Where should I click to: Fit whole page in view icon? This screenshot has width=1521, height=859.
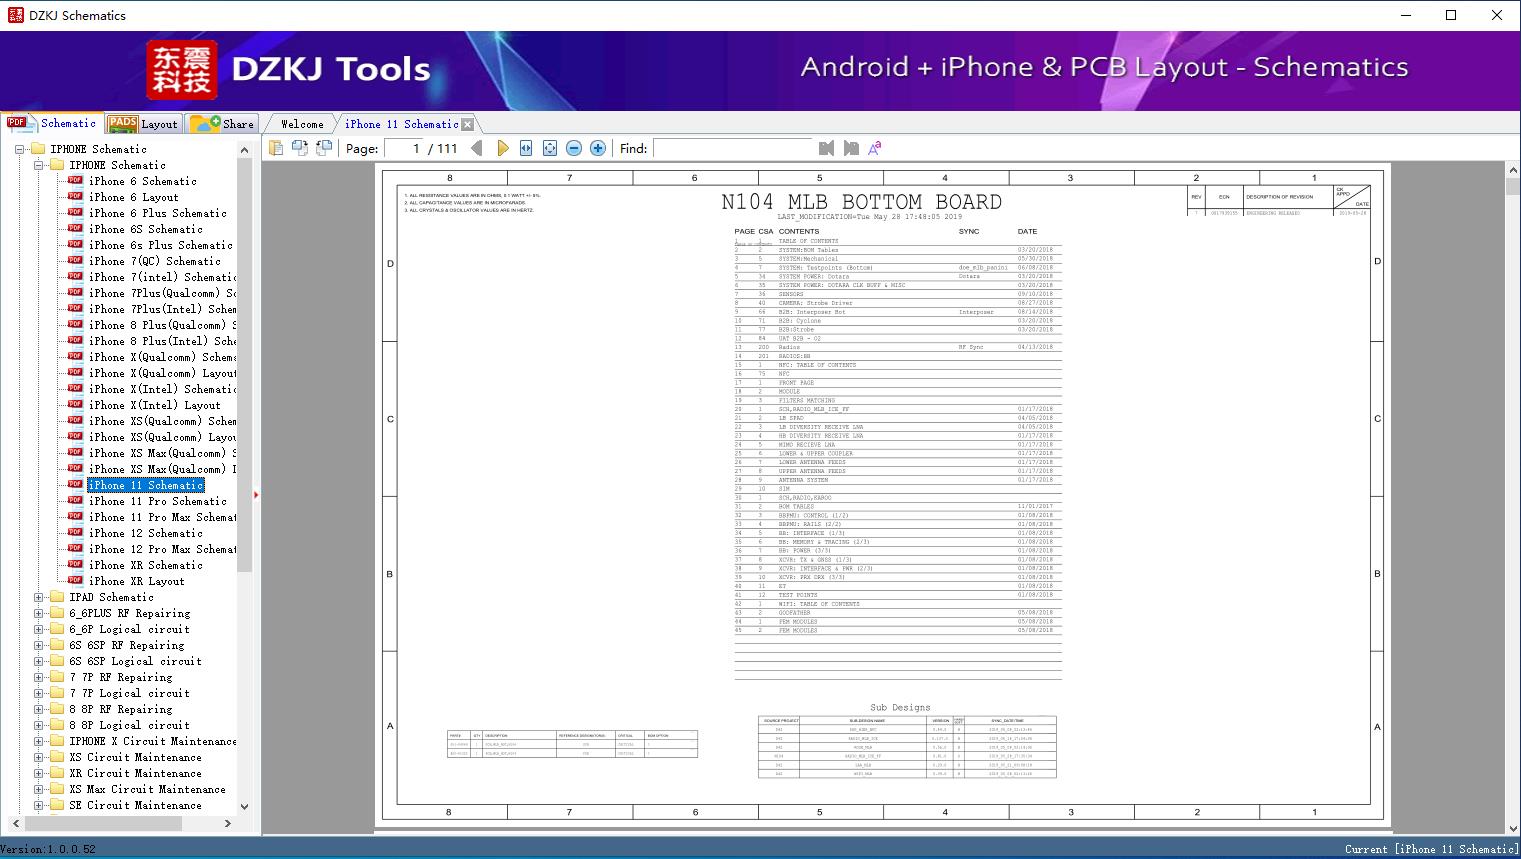point(550,148)
